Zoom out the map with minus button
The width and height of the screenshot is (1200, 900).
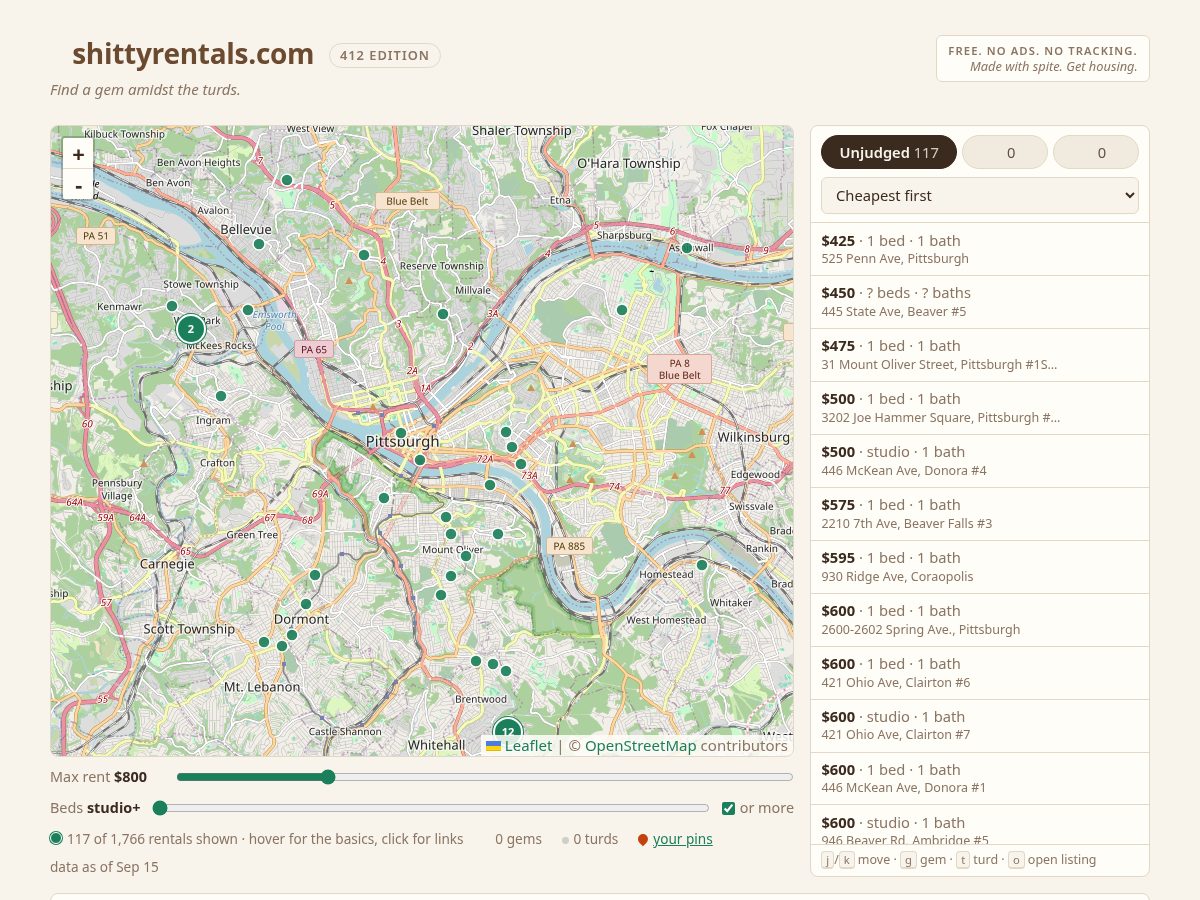coord(78,184)
